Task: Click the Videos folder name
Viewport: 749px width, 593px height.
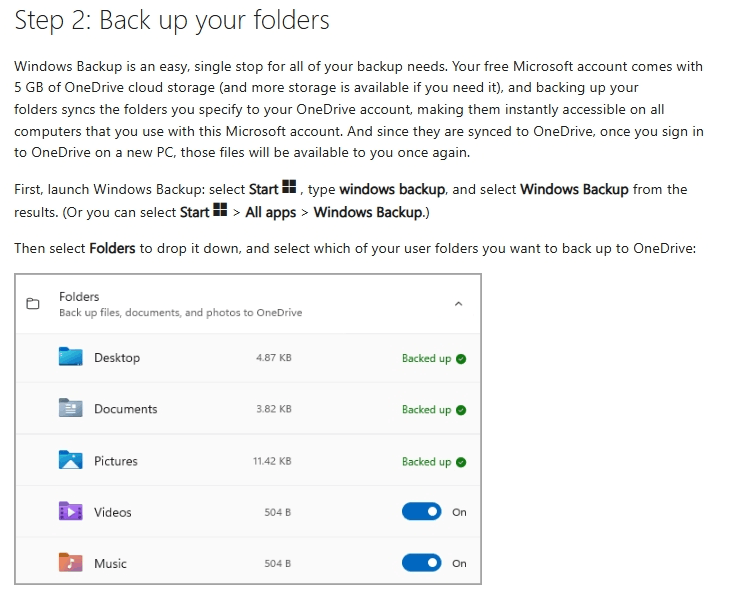Action: point(113,512)
